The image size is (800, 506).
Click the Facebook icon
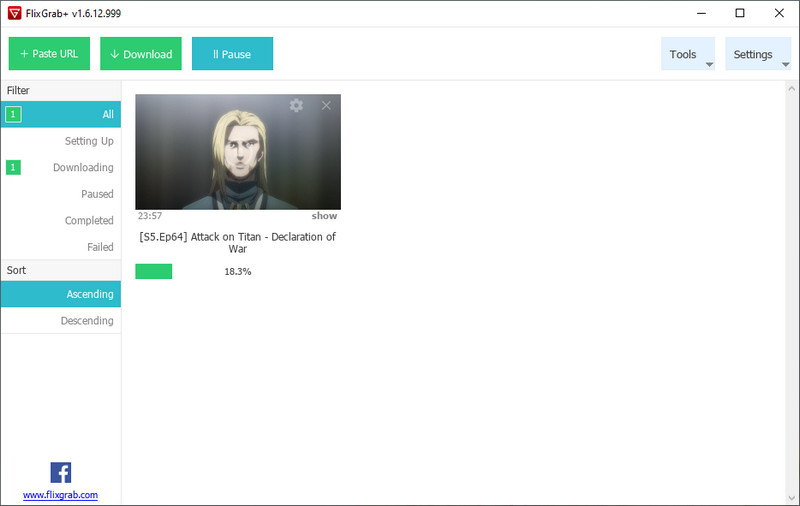point(61,472)
